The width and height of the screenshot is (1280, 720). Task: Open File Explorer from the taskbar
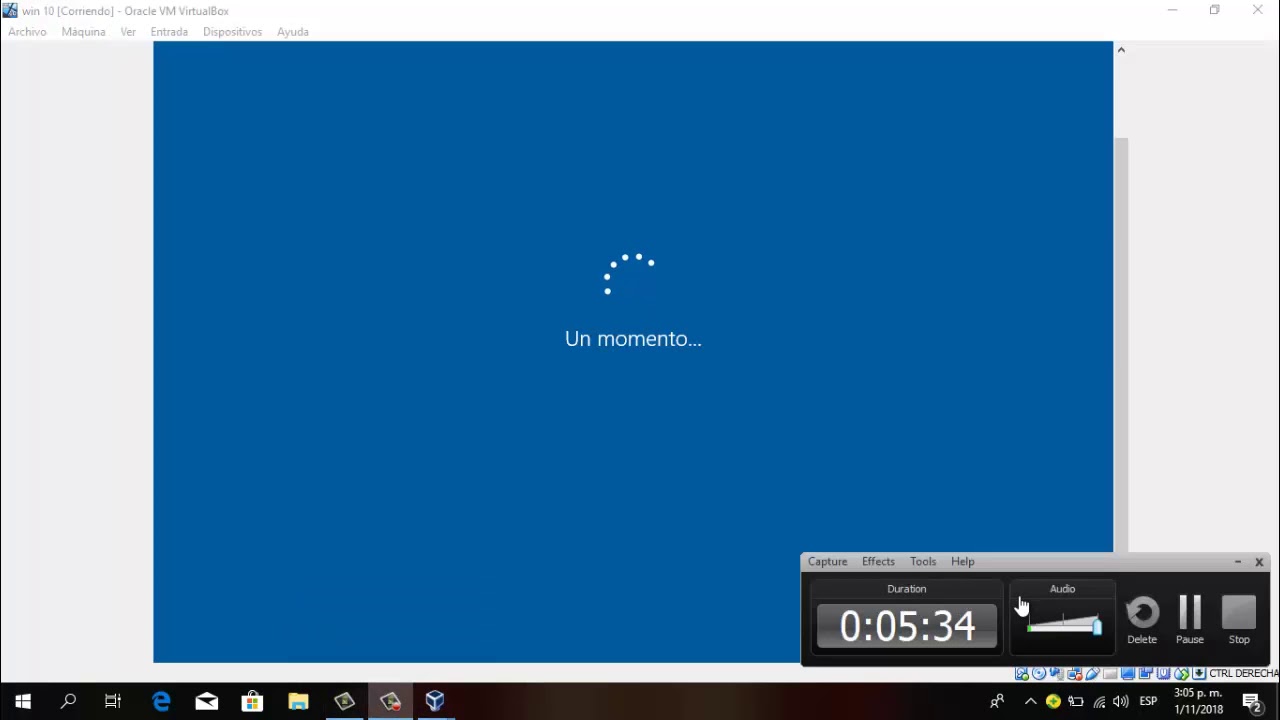pyautogui.click(x=298, y=701)
